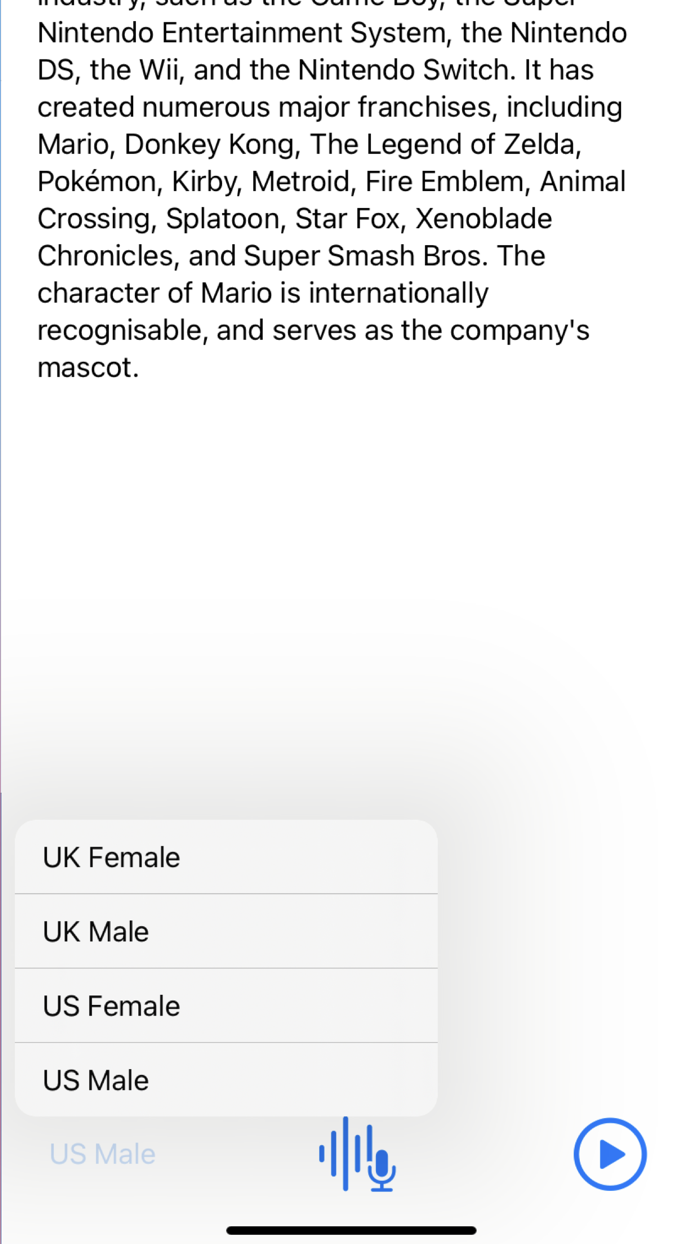Select the UK Male voice option

point(95,931)
